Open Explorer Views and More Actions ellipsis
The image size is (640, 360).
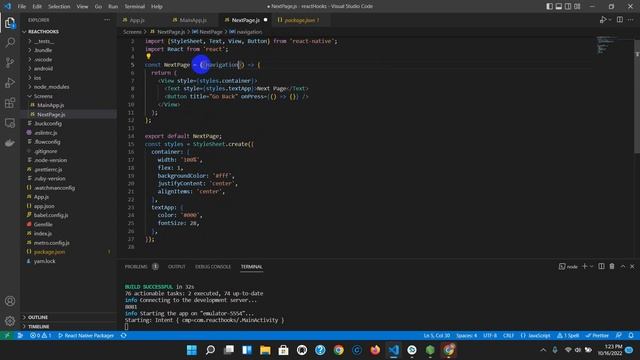coord(107,20)
